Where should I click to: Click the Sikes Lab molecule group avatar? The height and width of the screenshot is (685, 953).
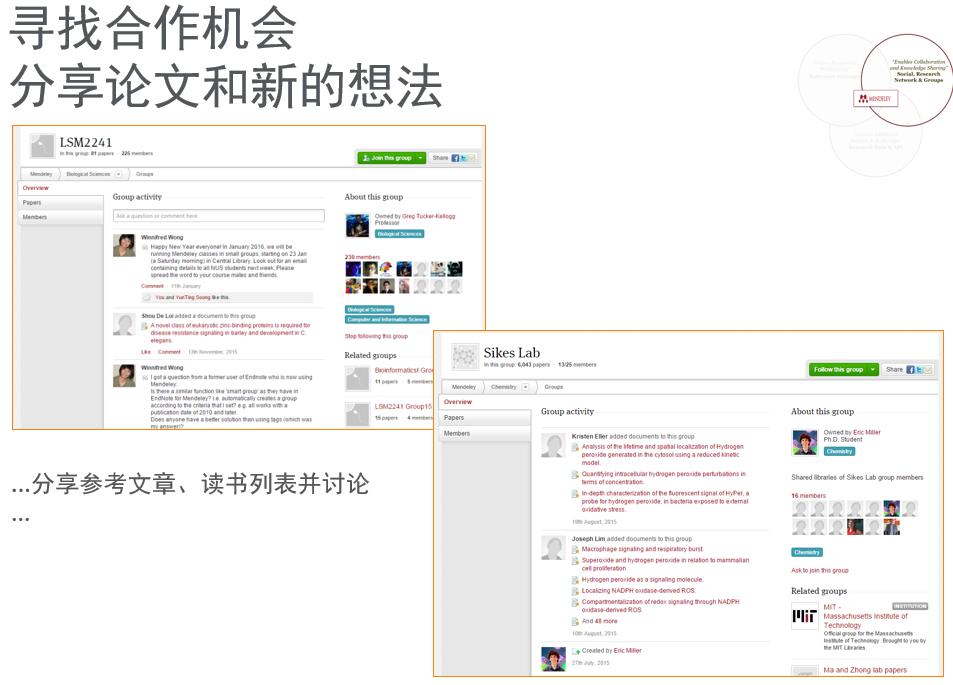[465, 357]
